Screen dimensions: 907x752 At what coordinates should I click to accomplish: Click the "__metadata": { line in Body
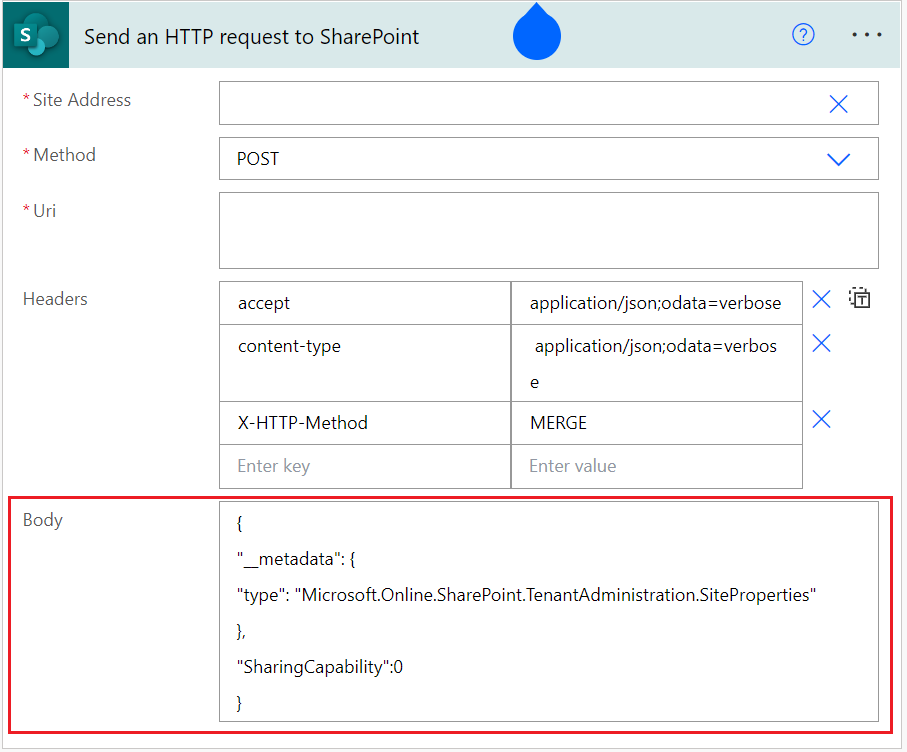point(296,559)
